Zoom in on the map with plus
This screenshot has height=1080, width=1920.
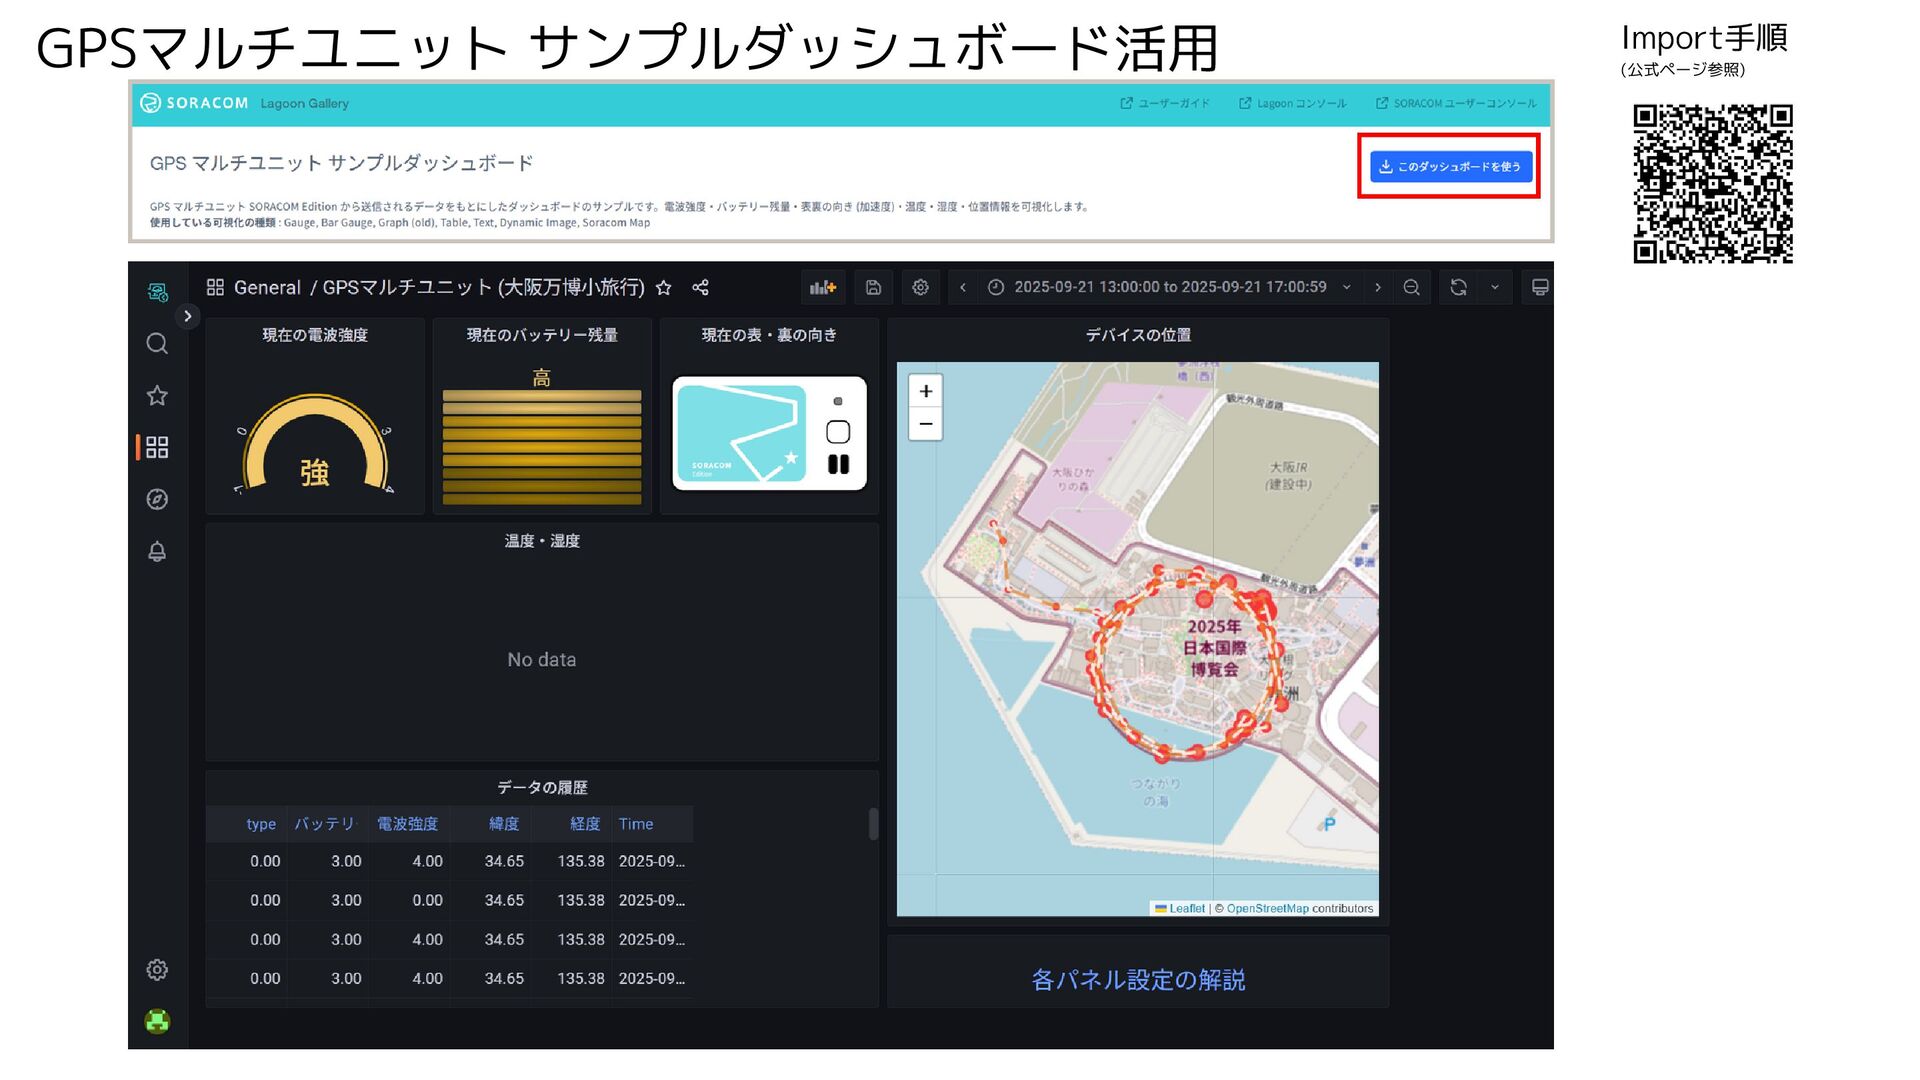[x=925, y=391]
